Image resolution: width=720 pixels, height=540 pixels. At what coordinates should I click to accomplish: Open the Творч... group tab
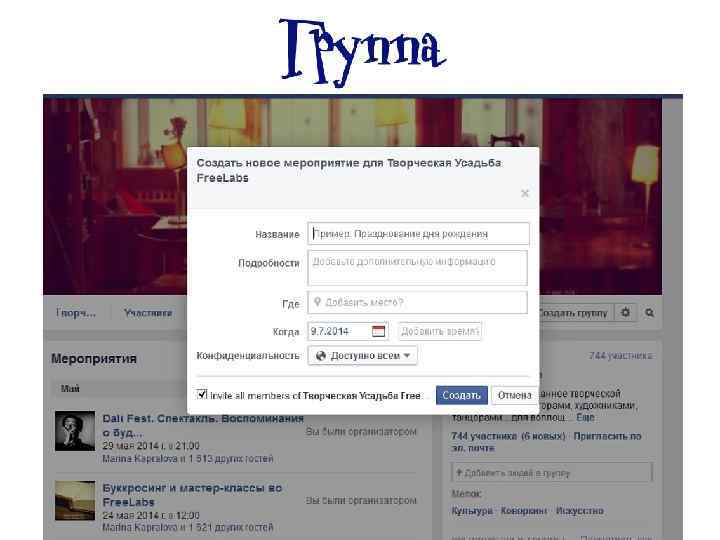[76, 313]
